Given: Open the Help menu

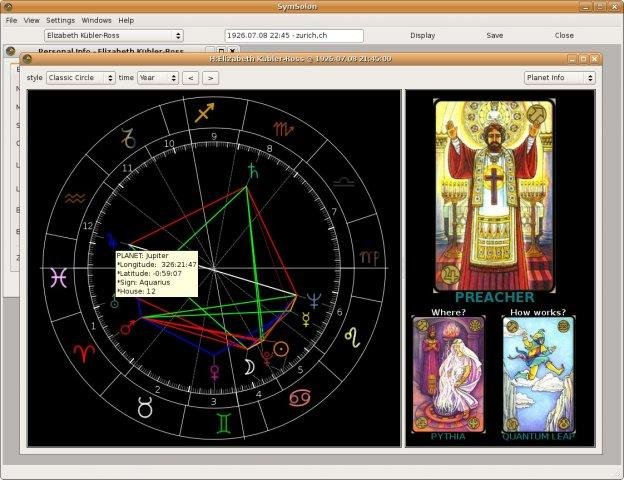Looking at the screenshot, I should (x=126, y=20).
